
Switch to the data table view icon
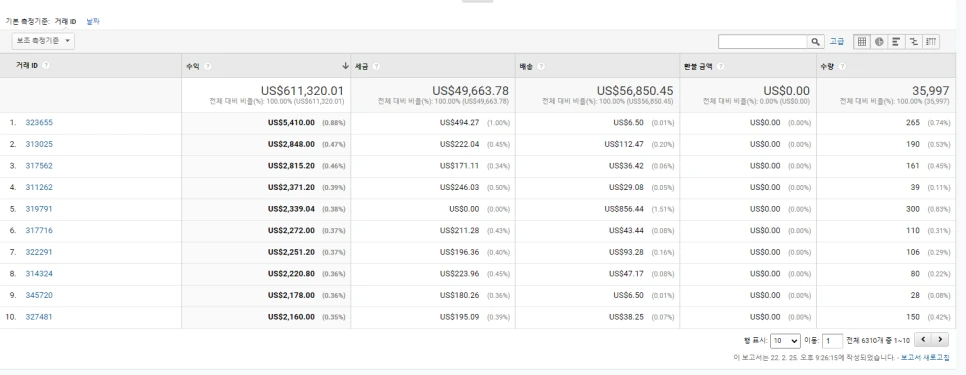click(862, 42)
